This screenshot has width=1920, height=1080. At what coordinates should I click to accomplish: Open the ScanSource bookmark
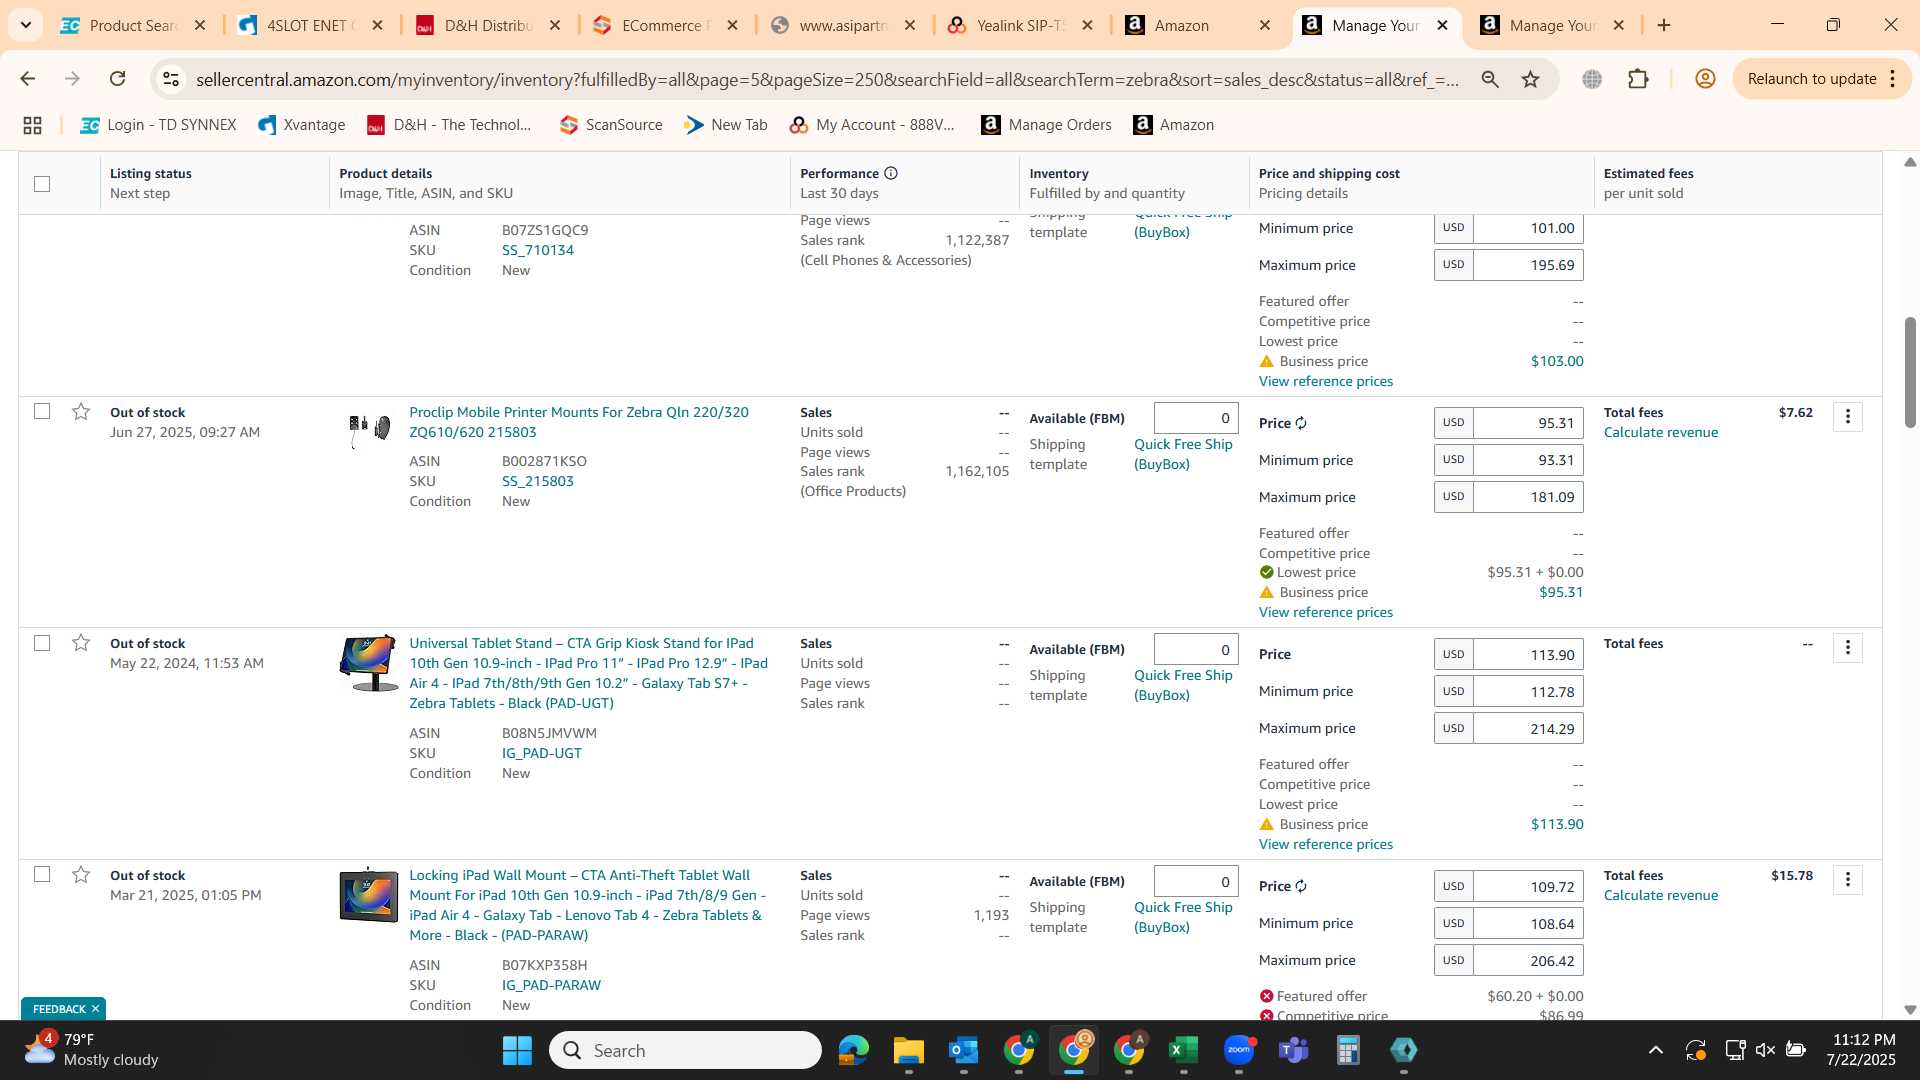point(610,125)
